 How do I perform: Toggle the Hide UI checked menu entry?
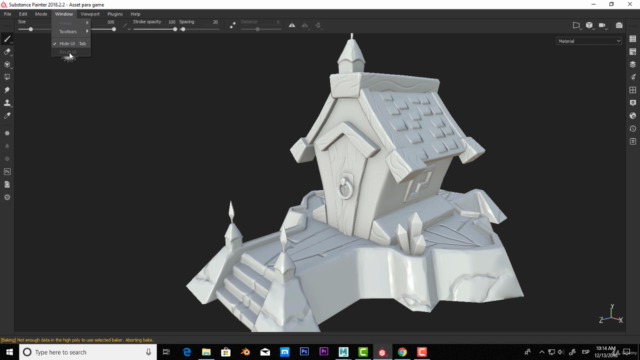pos(71,44)
